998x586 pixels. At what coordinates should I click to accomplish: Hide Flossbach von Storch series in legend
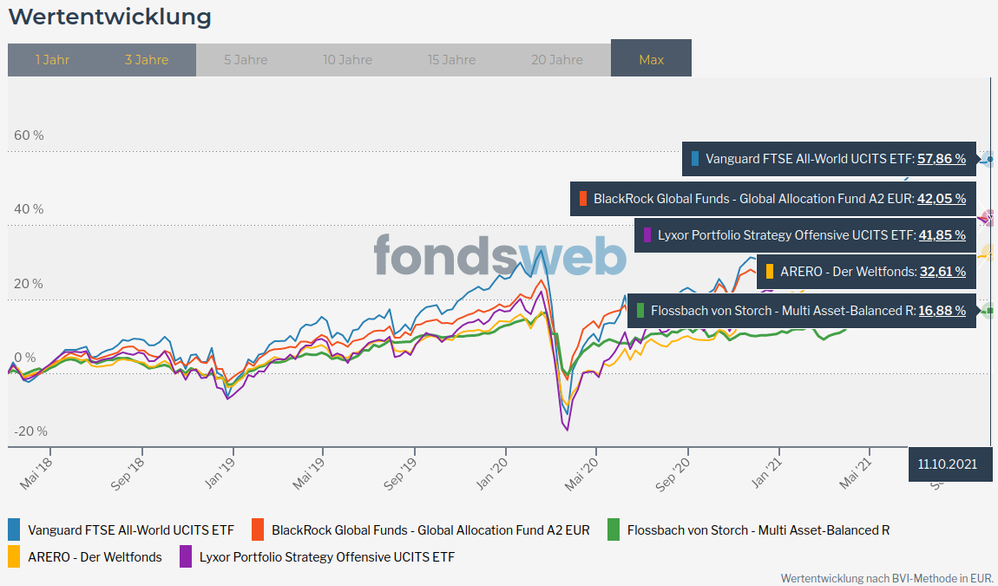point(757,530)
